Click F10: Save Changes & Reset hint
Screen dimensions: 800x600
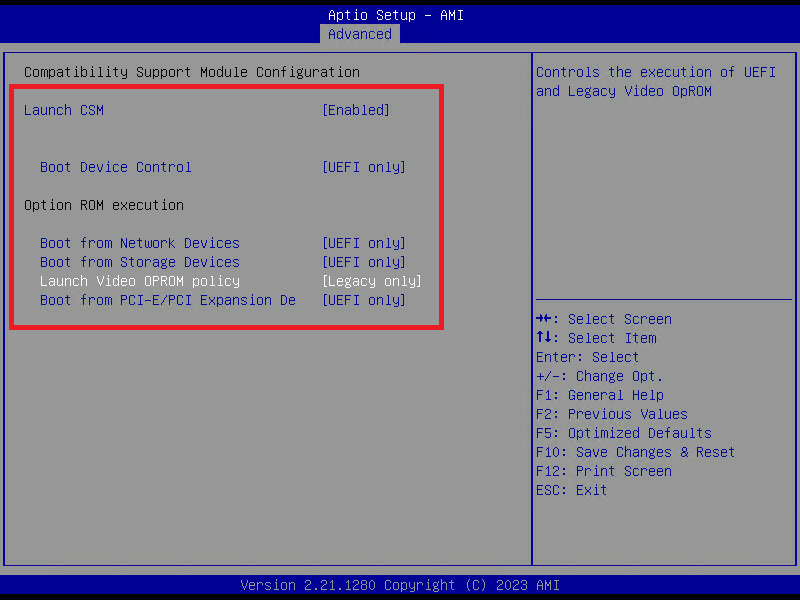[x=636, y=452]
